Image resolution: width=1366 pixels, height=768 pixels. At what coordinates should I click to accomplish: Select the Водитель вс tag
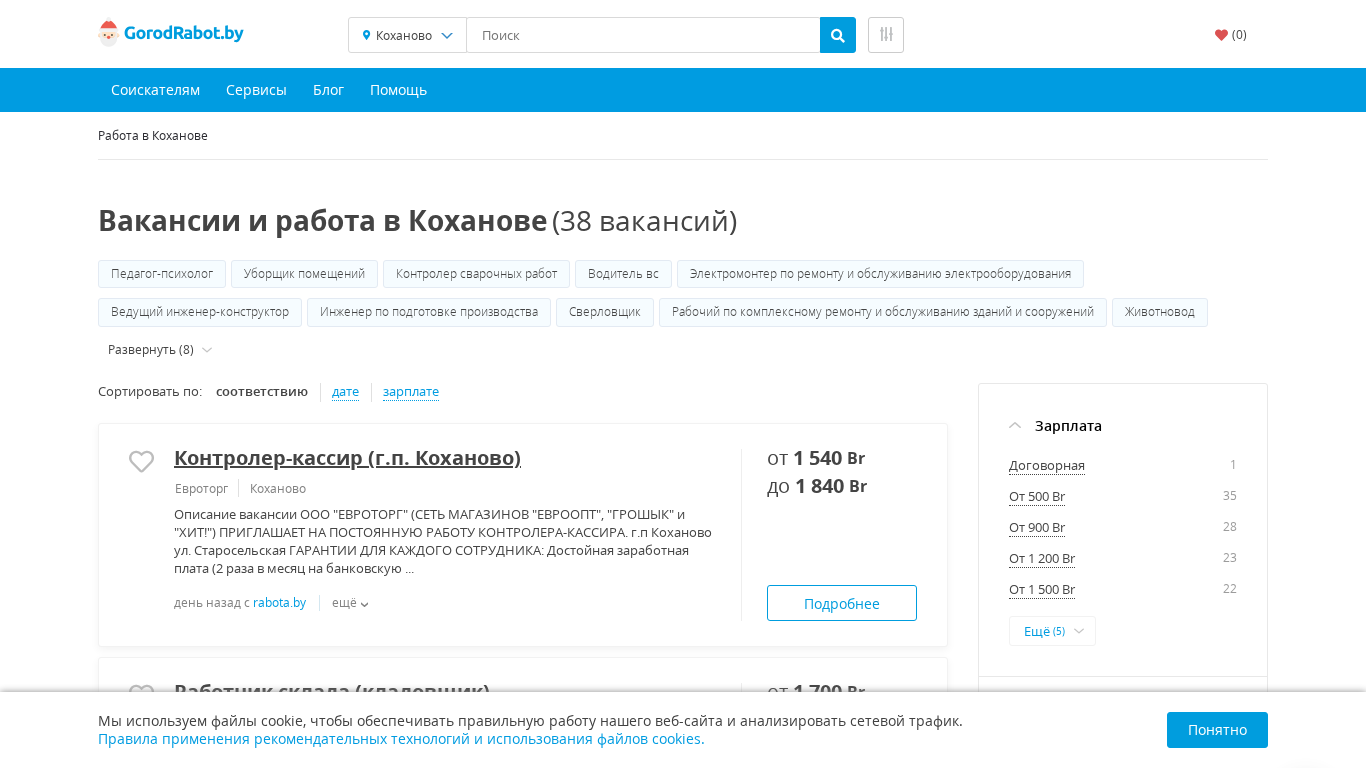pyautogui.click(x=623, y=274)
